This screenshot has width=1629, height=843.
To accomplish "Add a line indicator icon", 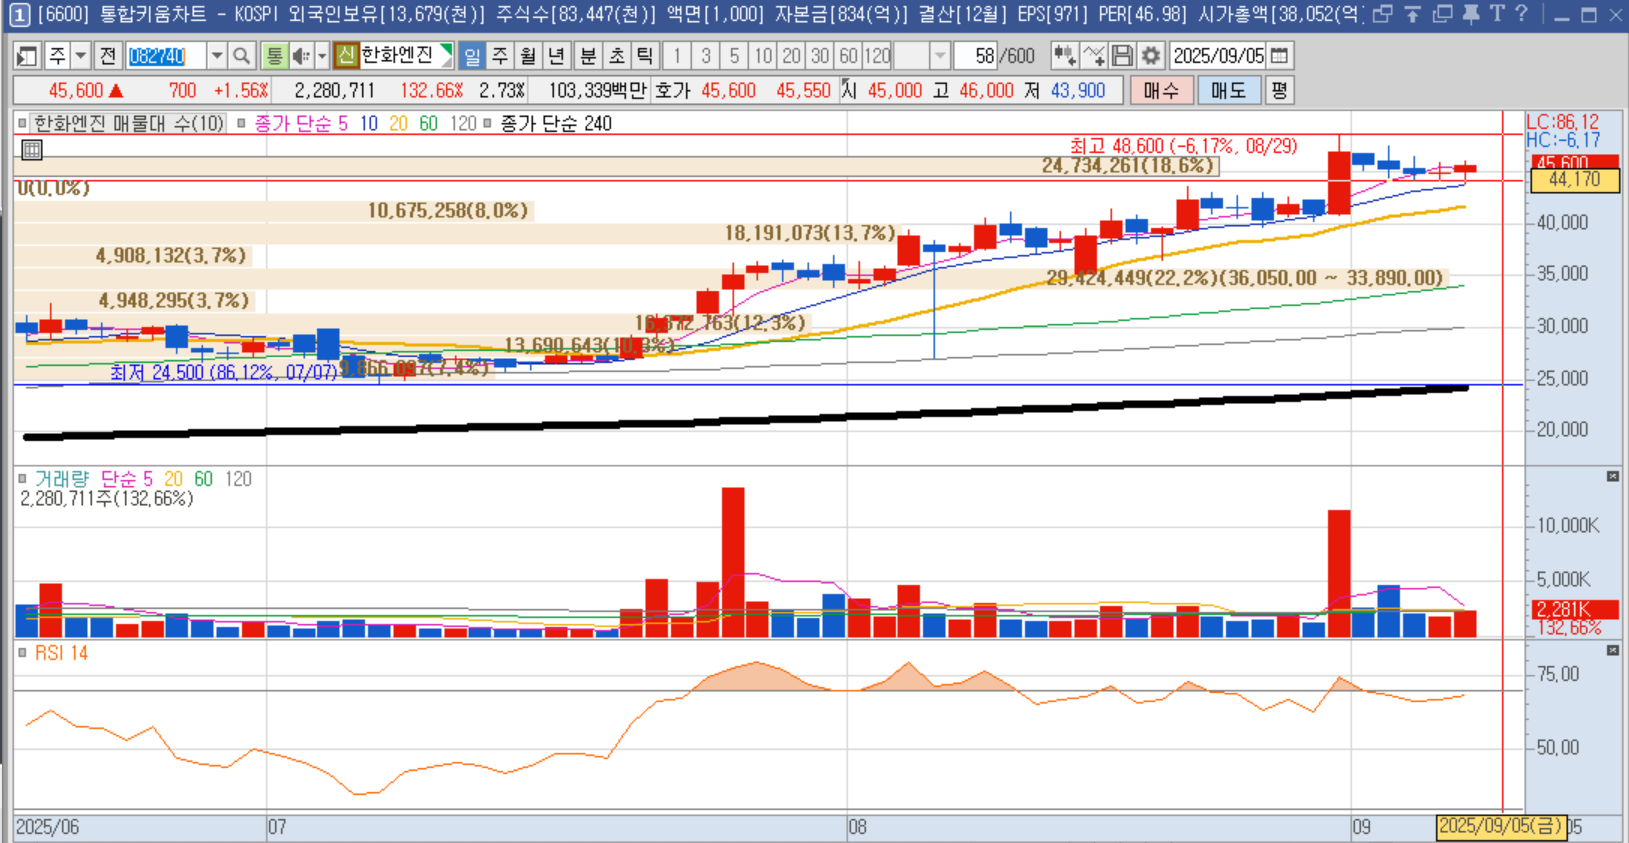I will click(1094, 56).
